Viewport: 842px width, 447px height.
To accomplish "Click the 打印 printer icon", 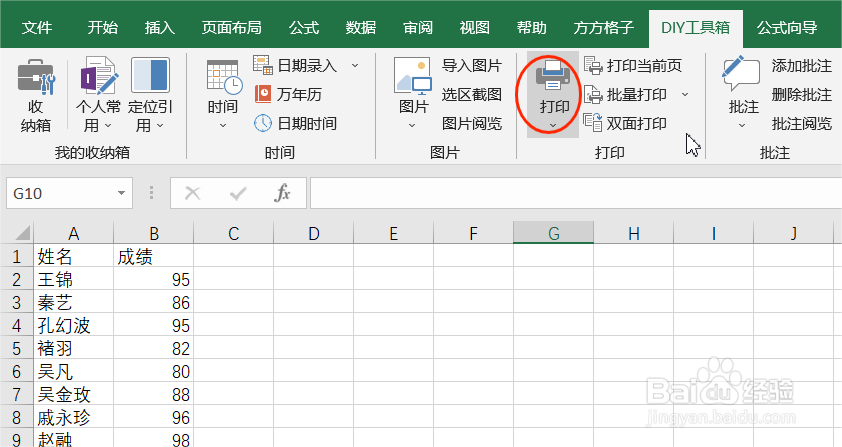I will click(553, 76).
